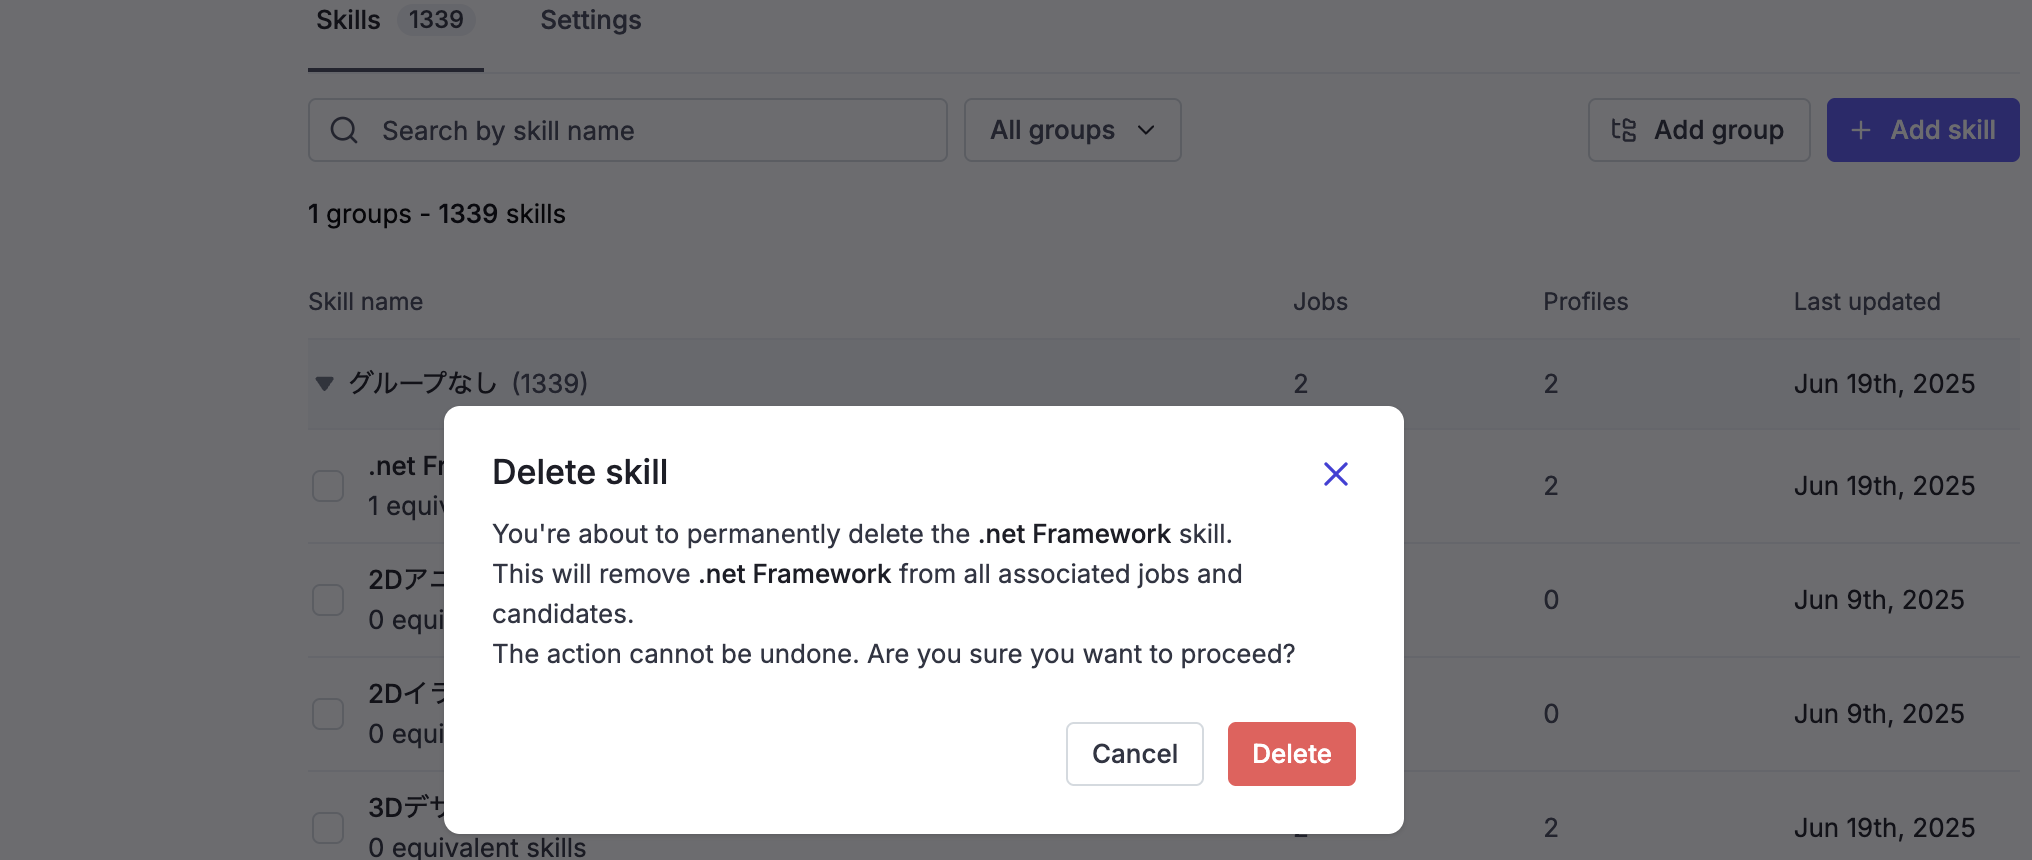Click the Profiles column header
Image resolution: width=2032 pixels, height=860 pixels.
(x=1585, y=302)
